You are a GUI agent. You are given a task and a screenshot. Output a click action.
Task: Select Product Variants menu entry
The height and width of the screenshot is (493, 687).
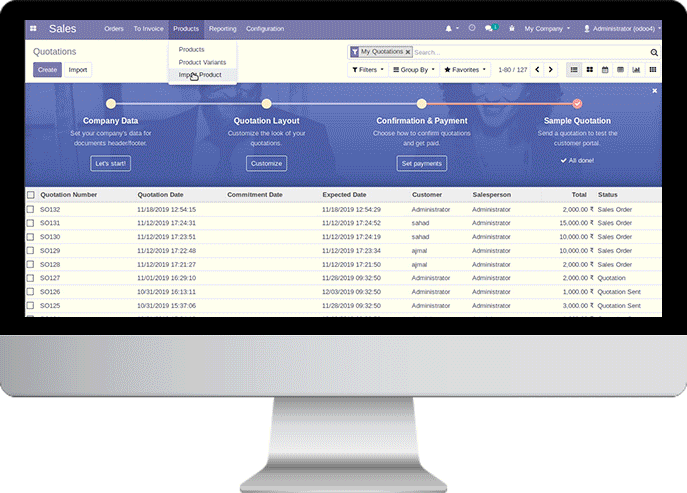(202, 62)
